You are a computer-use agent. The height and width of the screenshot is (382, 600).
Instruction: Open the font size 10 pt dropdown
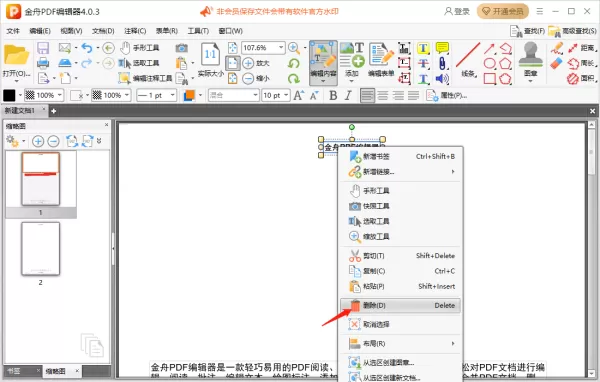coord(286,95)
